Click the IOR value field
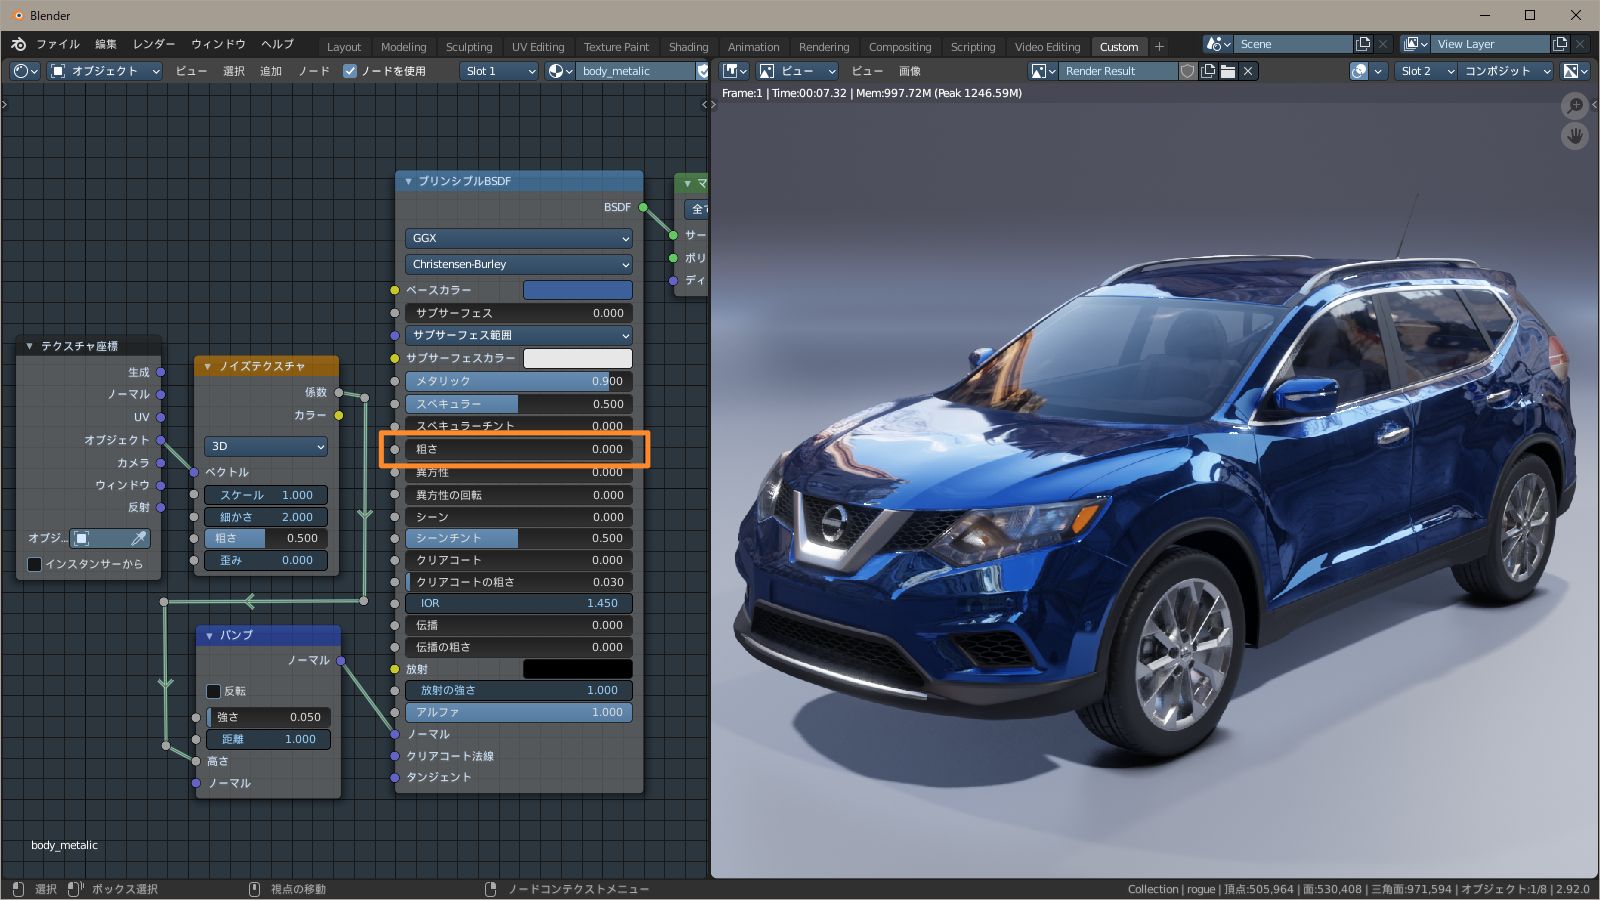This screenshot has width=1600, height=900. (x=519, y=603)
